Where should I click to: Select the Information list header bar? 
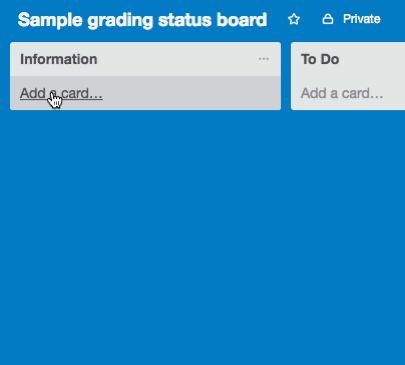[x=145, y=59]
